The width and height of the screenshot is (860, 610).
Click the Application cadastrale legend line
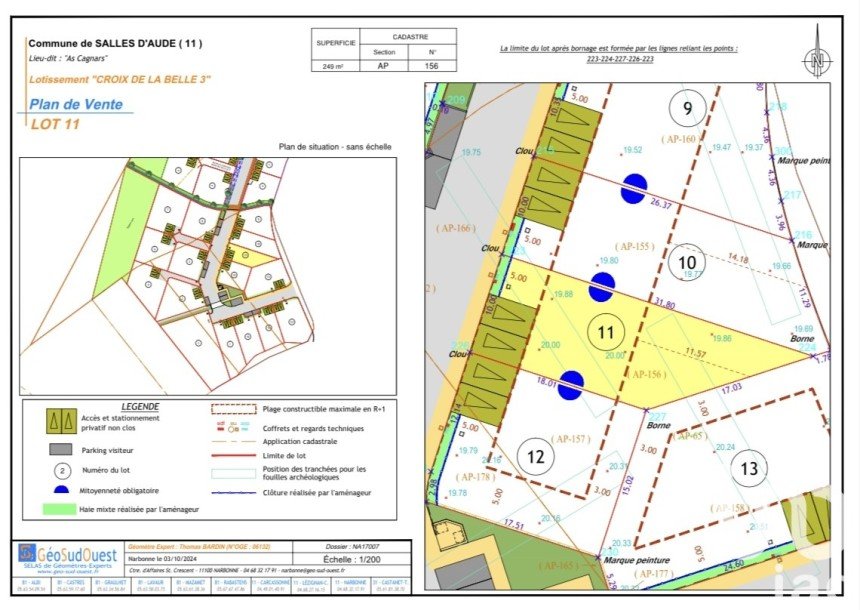pos(234,441)
